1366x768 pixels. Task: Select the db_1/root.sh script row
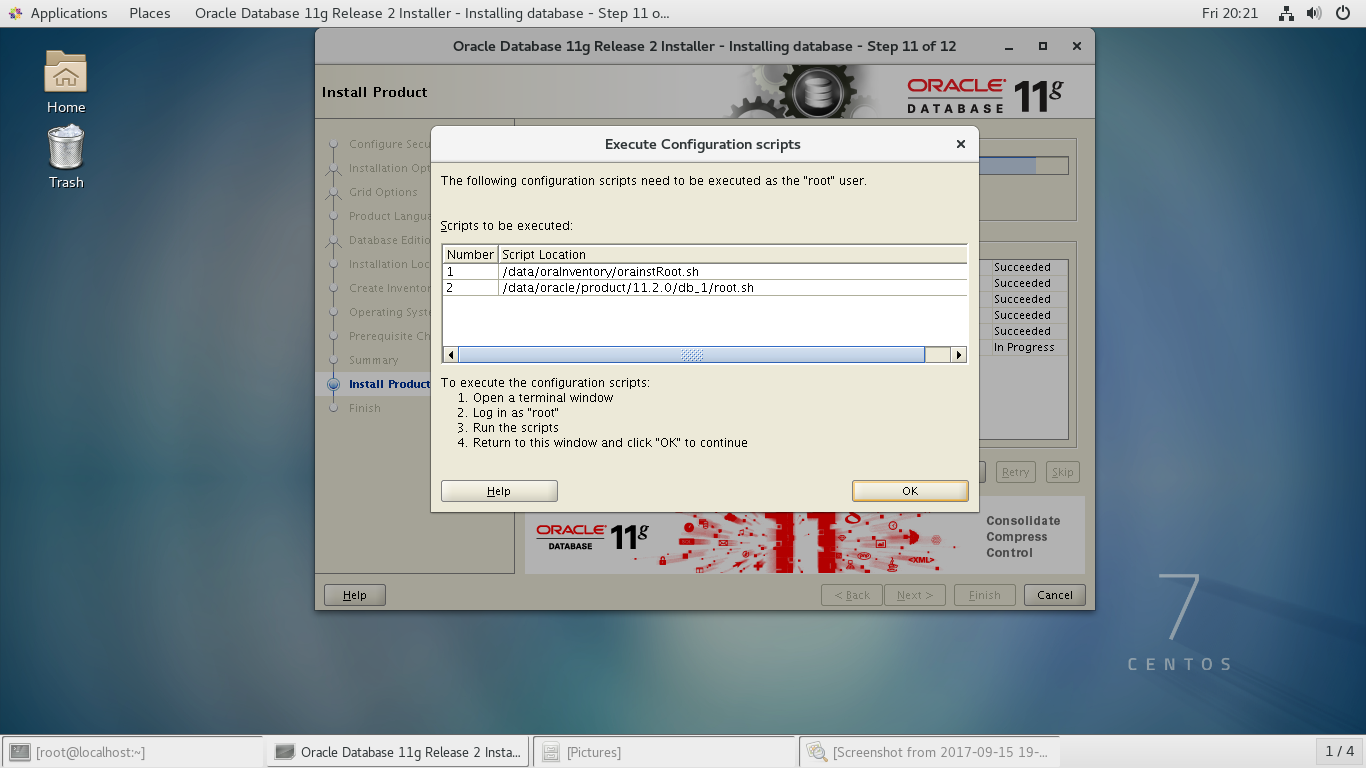(x=705, y=287)
